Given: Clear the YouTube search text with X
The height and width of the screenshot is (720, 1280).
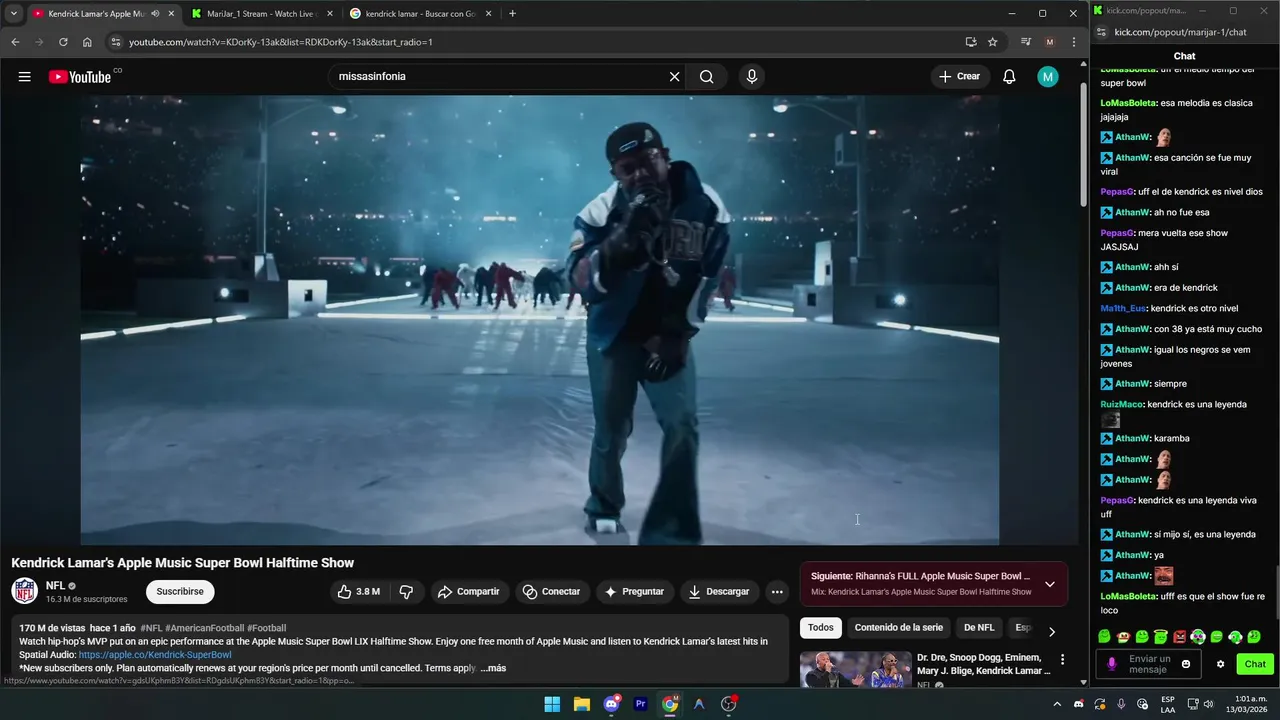Looking at the screenshot, I should tap(675, 77).
